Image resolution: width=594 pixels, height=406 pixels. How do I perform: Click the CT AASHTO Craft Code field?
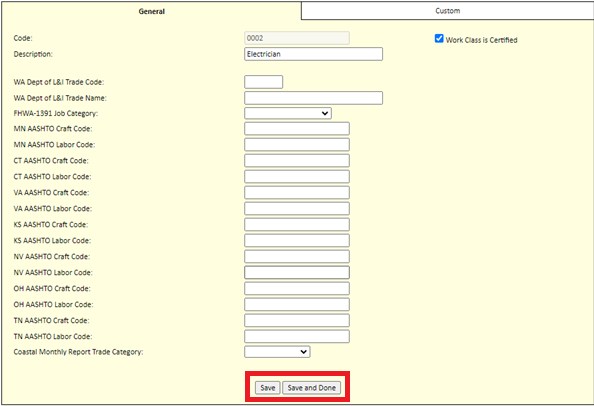297,161
